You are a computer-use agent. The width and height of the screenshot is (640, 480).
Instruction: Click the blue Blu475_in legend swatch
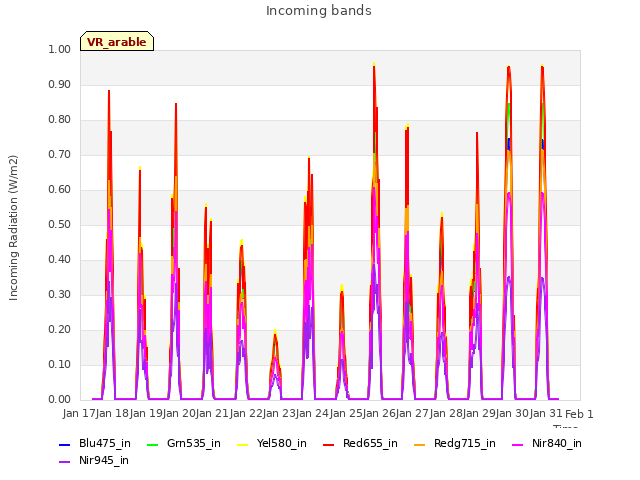(65, 444)
